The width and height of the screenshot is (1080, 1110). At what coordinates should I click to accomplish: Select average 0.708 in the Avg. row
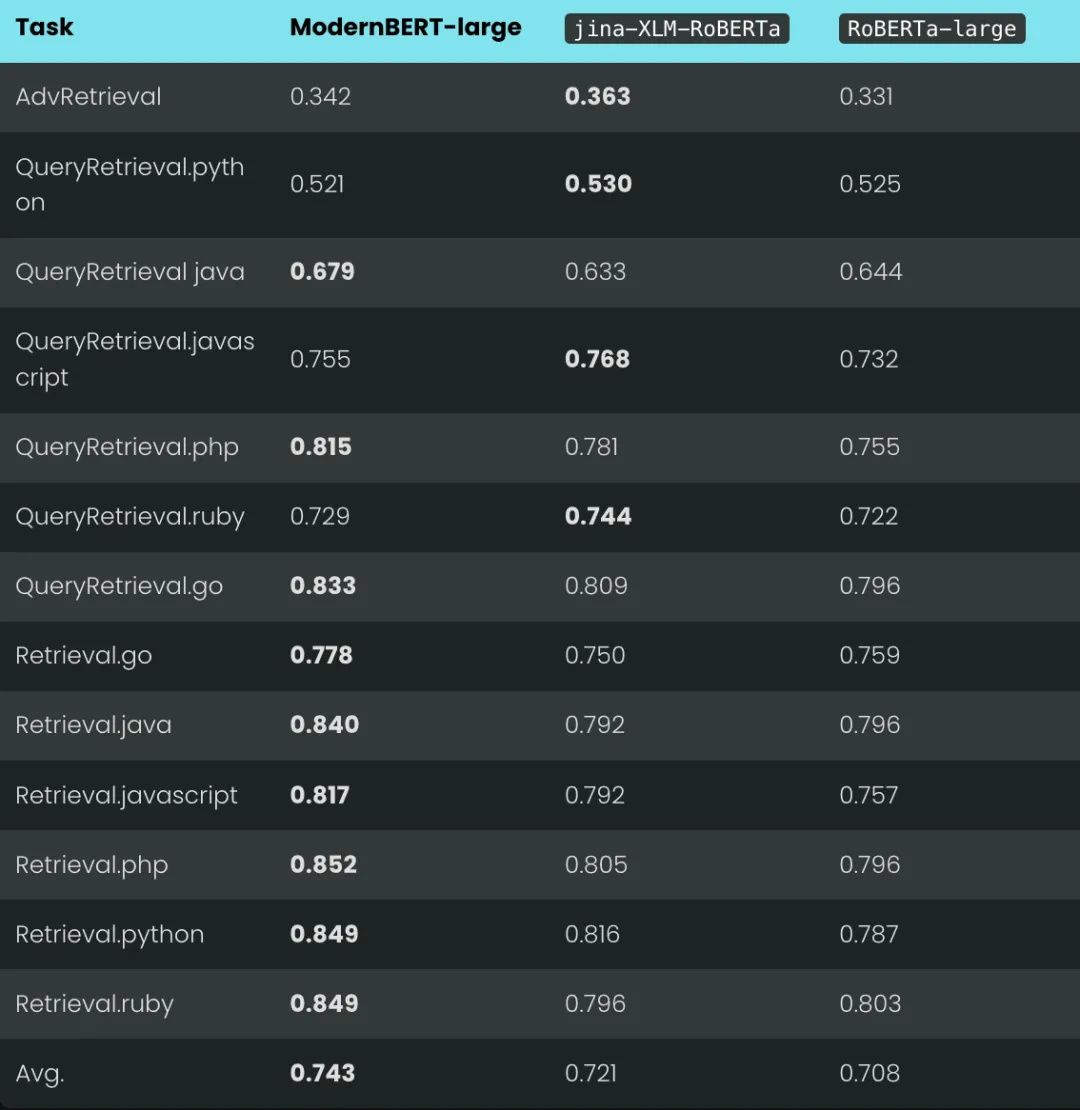pyautogui.click(x=870, y=1072)
